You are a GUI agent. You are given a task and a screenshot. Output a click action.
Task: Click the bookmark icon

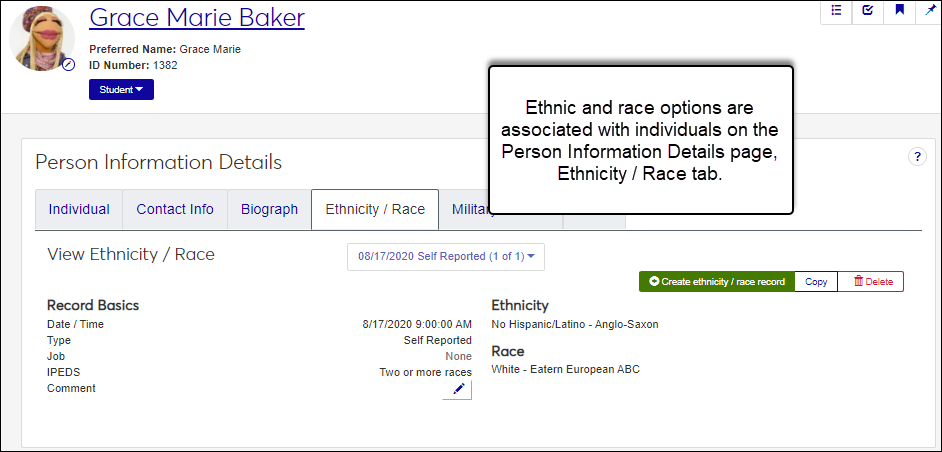click(x=899, y=10)
